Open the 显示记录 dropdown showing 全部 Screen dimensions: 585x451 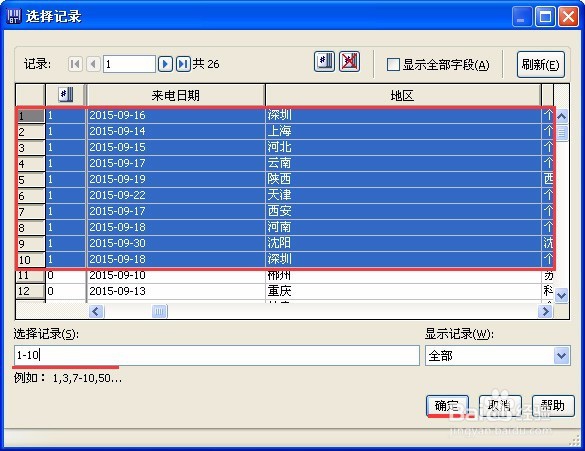pyautogui.click(x=497, y=356)
